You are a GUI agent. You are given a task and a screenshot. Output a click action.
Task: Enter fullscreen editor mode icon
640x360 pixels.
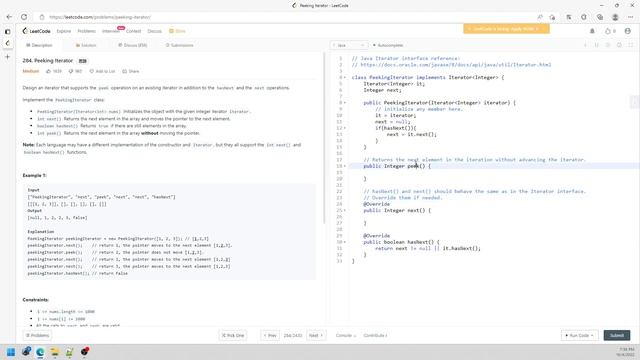point(631,45)
